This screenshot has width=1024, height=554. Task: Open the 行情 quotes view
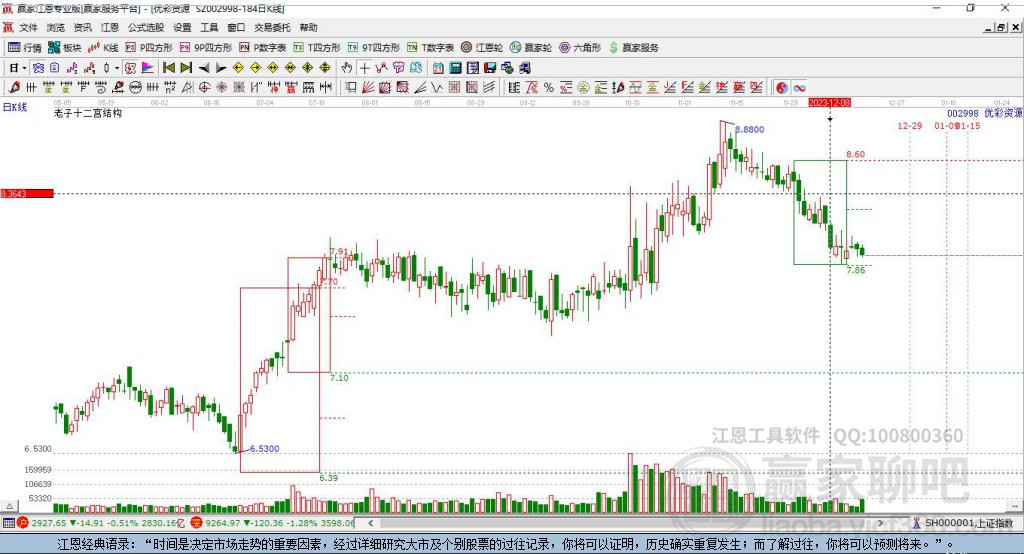point(24,48)
